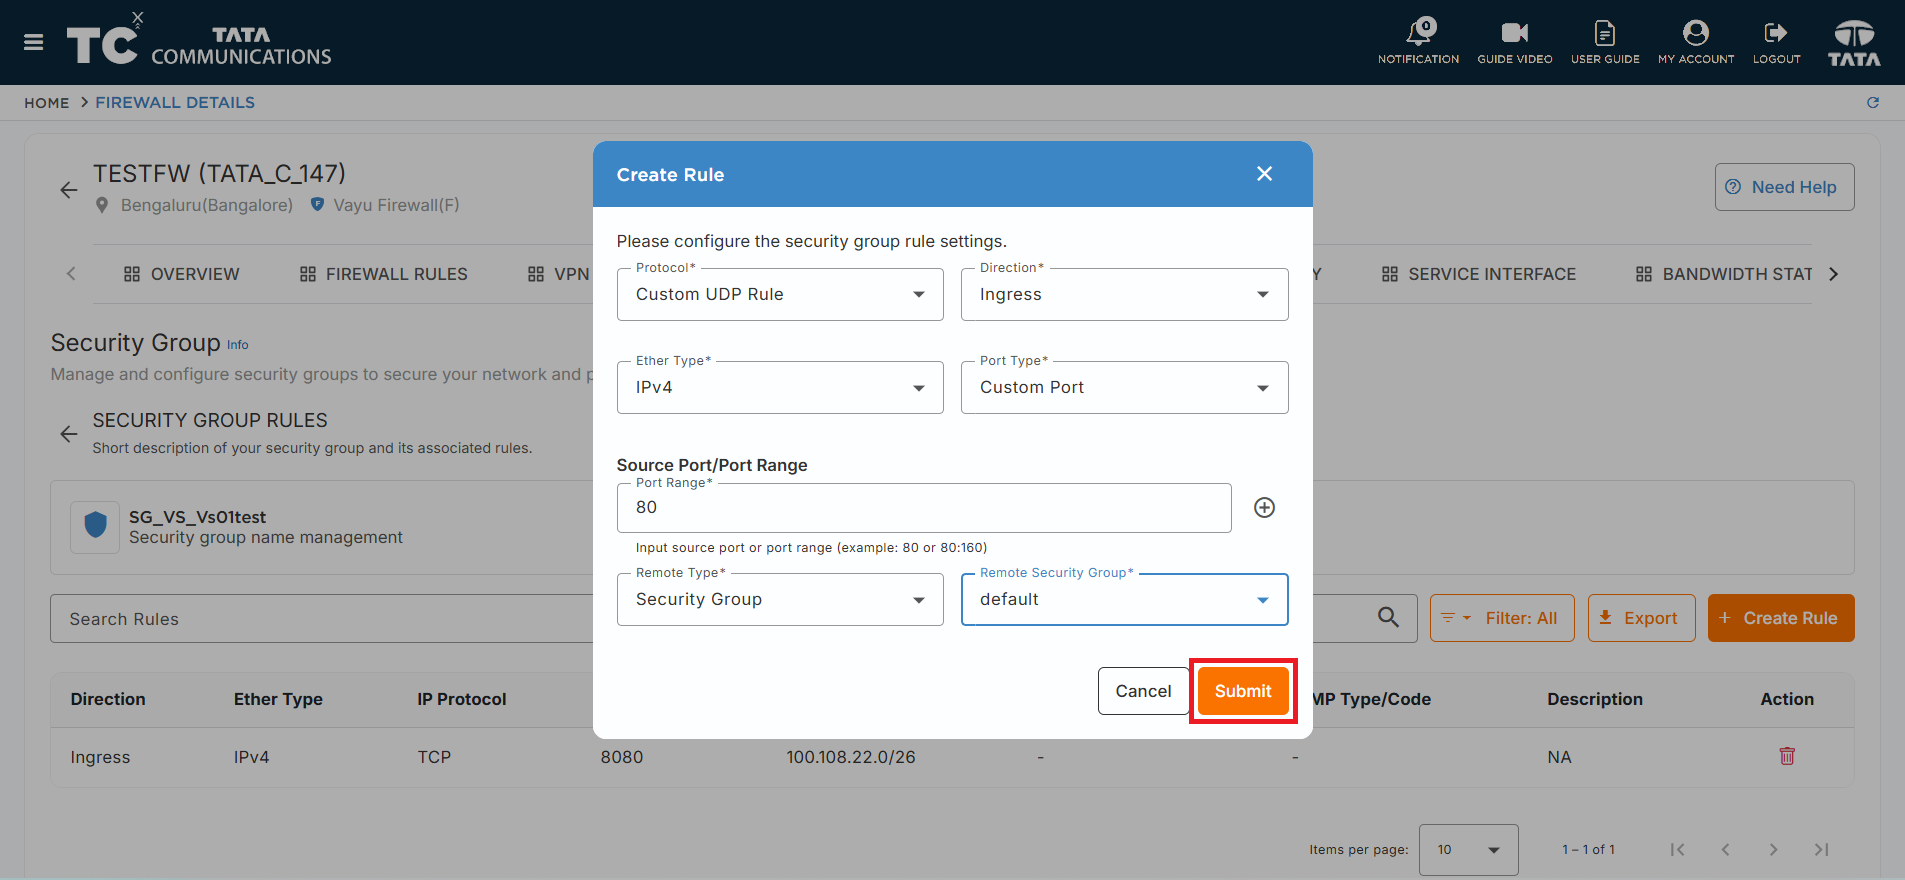Image resolution: width=1905 pixels, height=880 pixels.
Task: Click the Info link next to Security Group
Action: (x=237, y=345)
